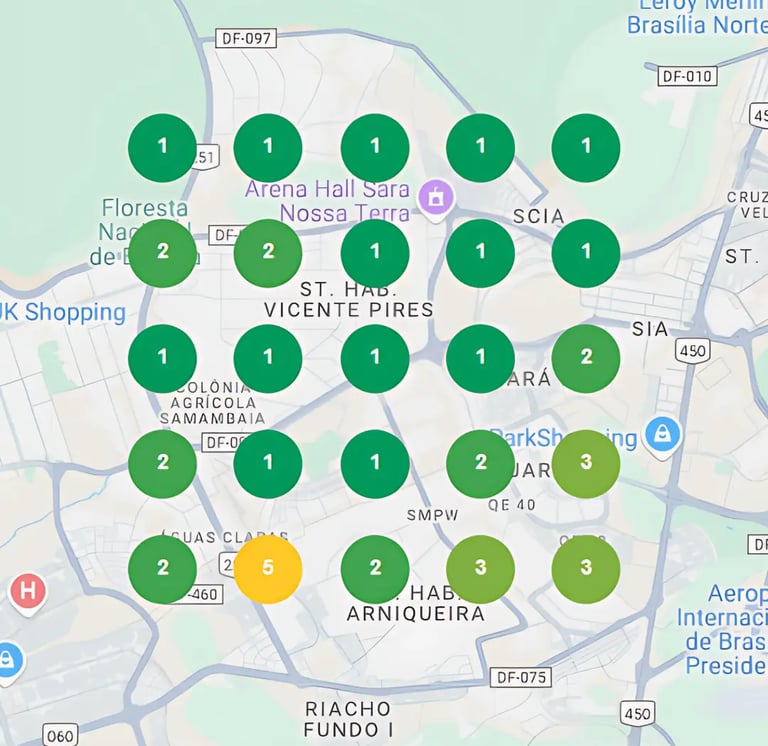
Task: Click the SIA district label
Action: (650, 329)
